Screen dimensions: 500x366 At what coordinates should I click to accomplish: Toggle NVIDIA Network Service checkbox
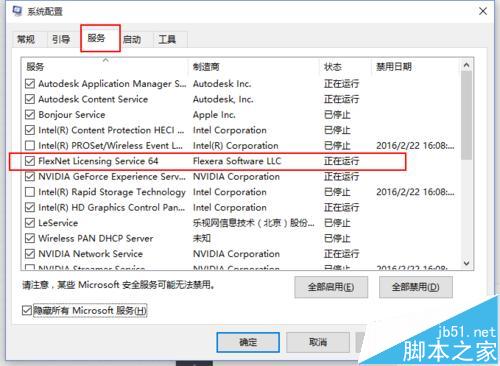pos(30,254)
